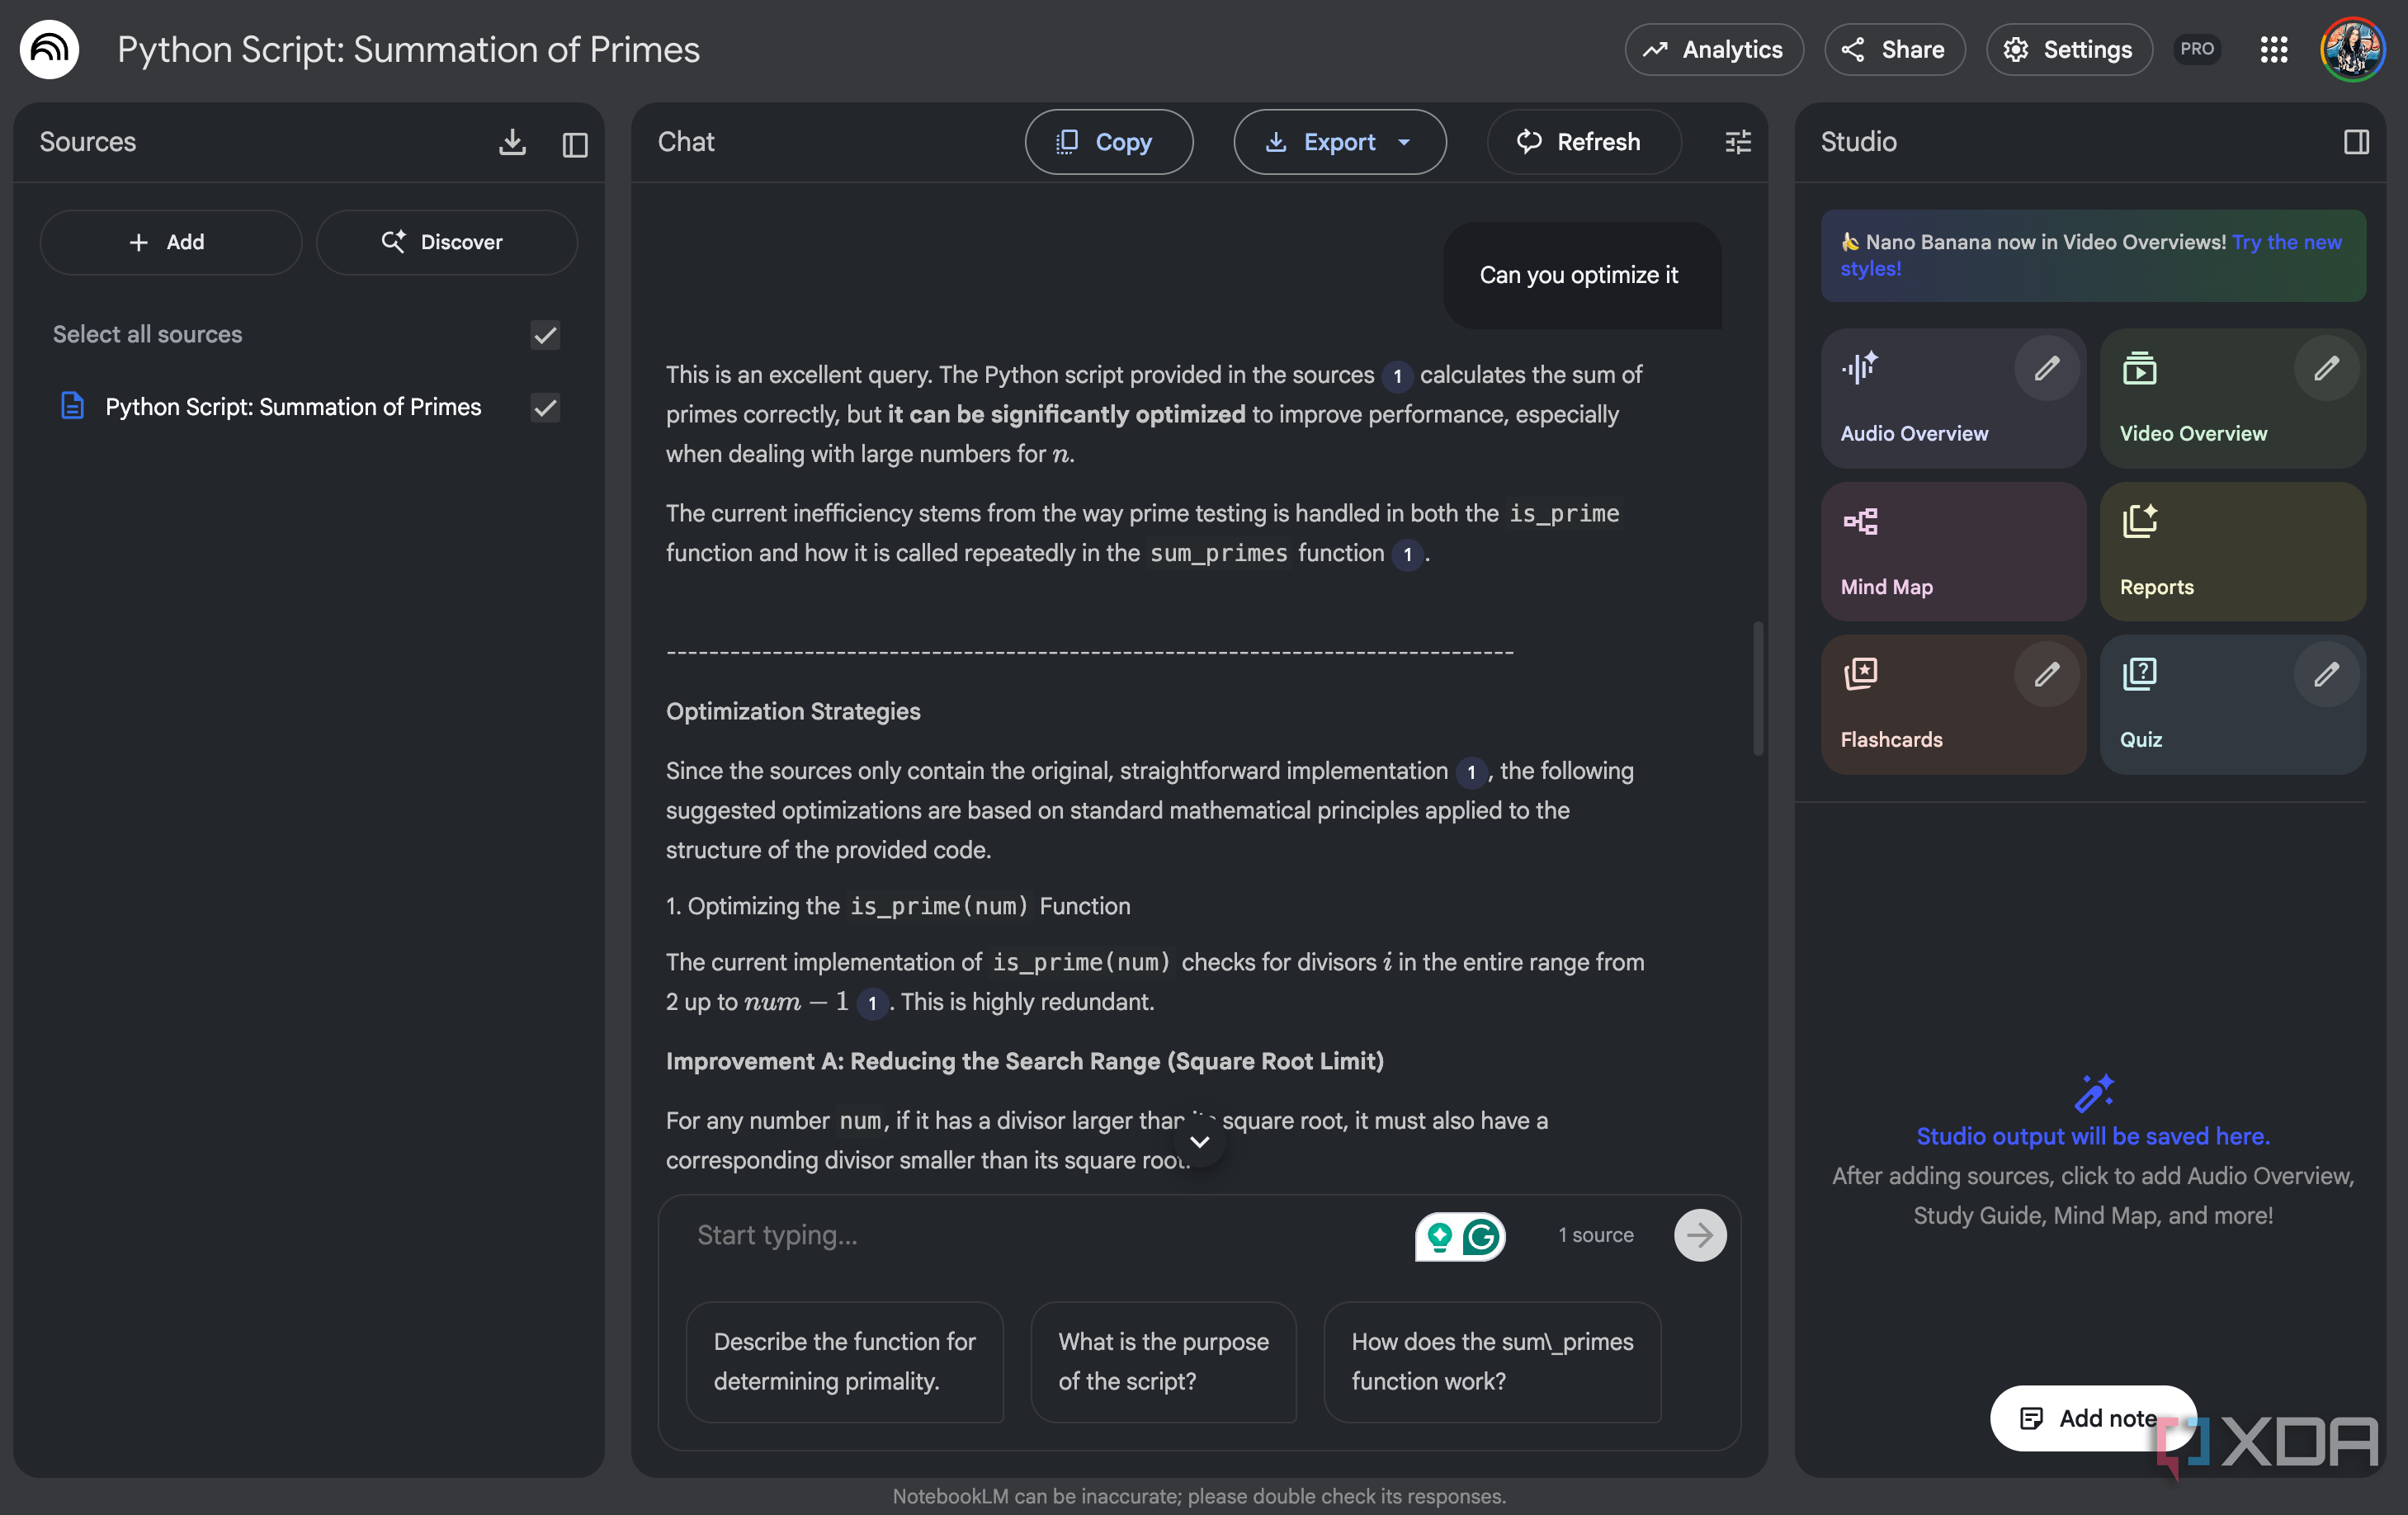Screen dimensions: 2408x1515
Task: Toggle the Select all sources checkbox
Action: pyautogui.click(x=545, y=335)
